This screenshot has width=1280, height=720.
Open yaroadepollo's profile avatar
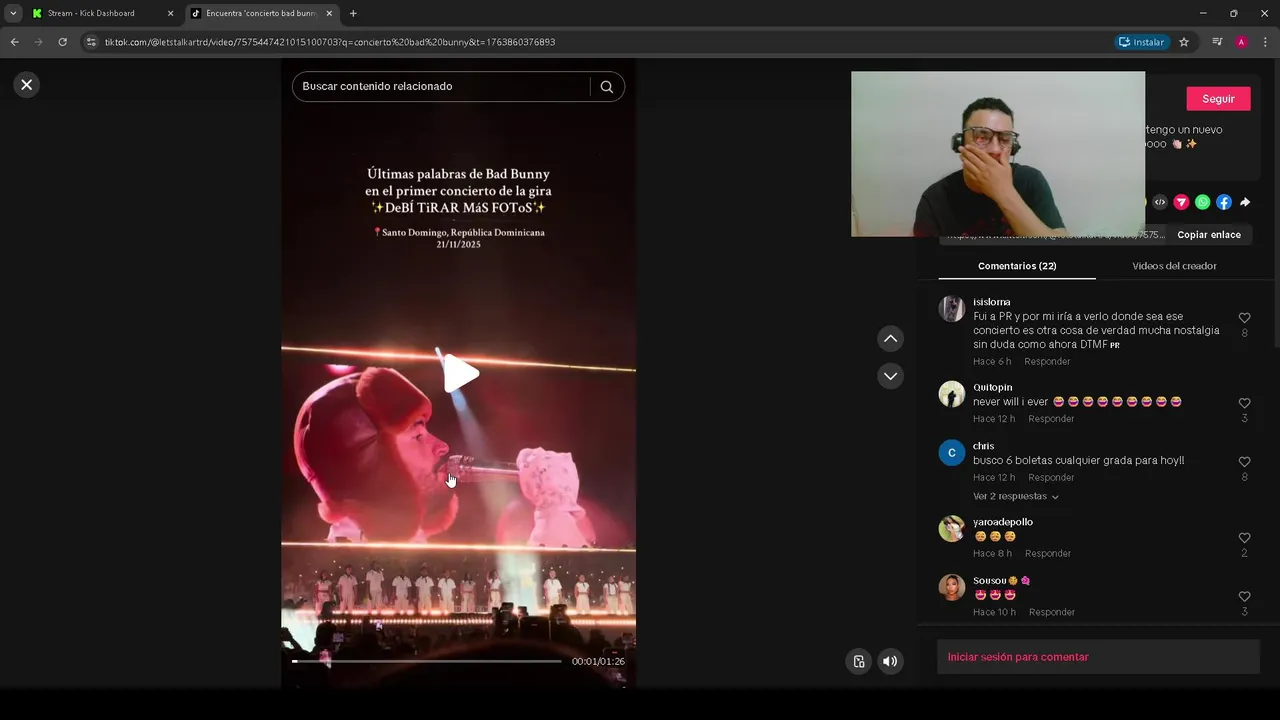[951, 529]
